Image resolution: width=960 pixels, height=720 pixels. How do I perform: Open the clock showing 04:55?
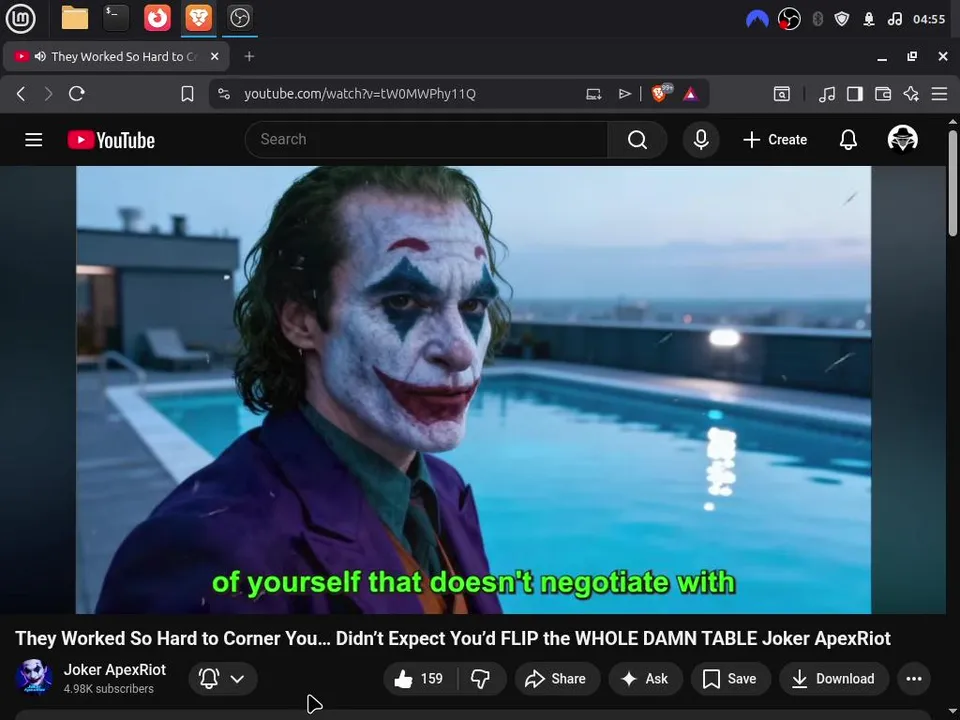tap(929, 19)
